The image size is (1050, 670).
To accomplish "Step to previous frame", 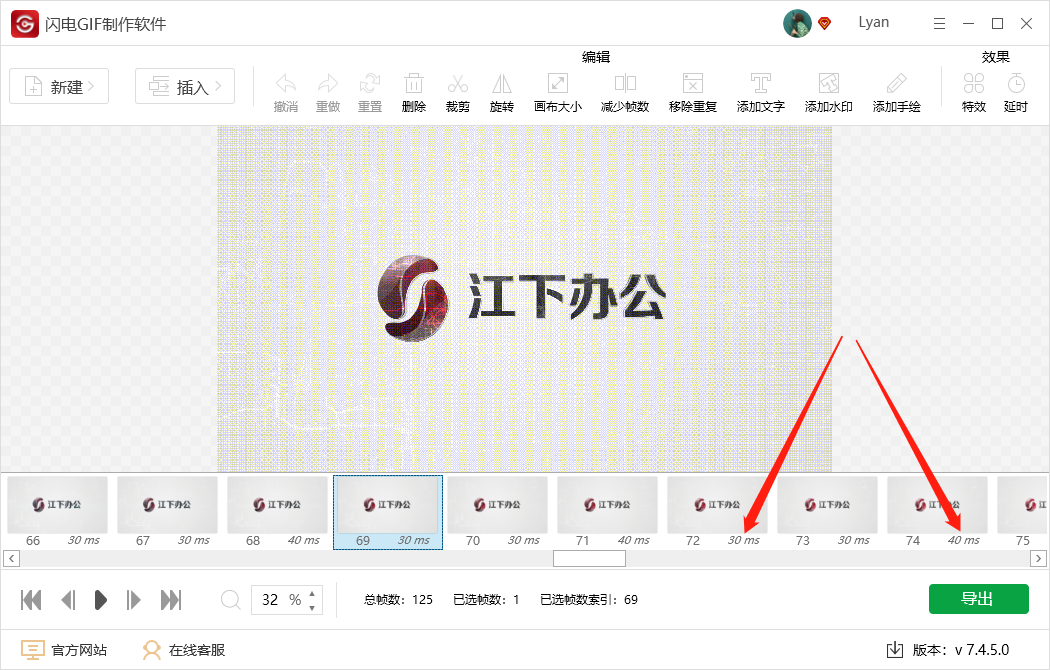I will (x=68, y=600).
